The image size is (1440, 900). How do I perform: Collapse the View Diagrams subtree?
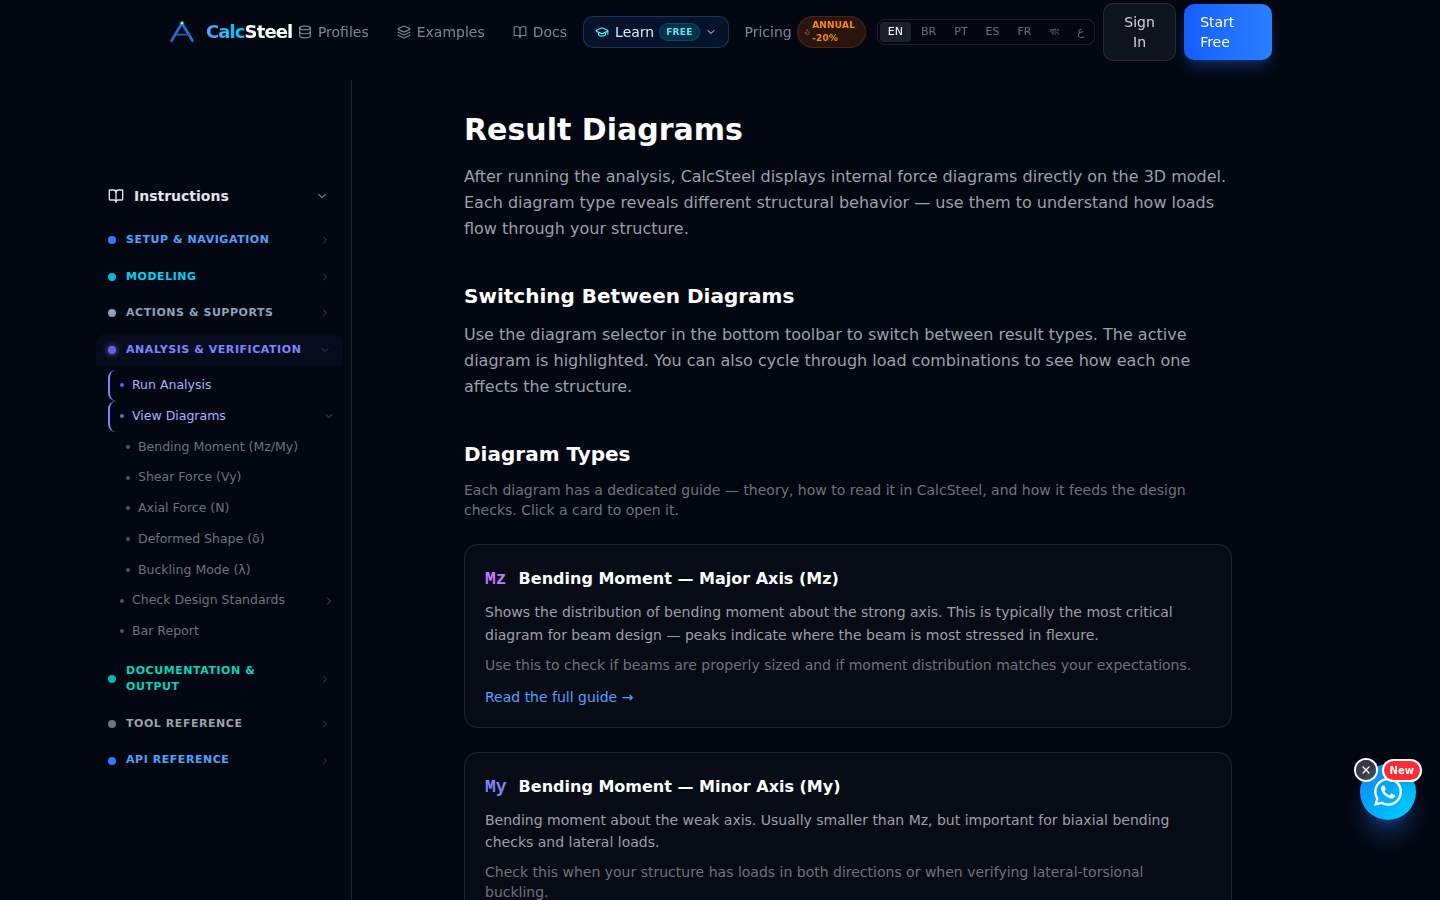(329, 416)
